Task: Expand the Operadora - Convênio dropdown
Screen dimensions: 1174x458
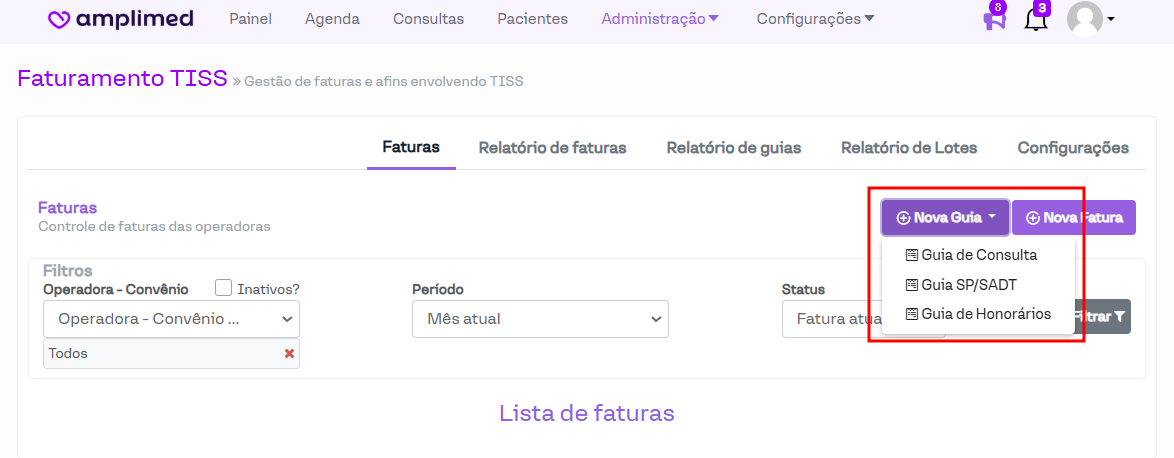Action: (x=171, y=319)
